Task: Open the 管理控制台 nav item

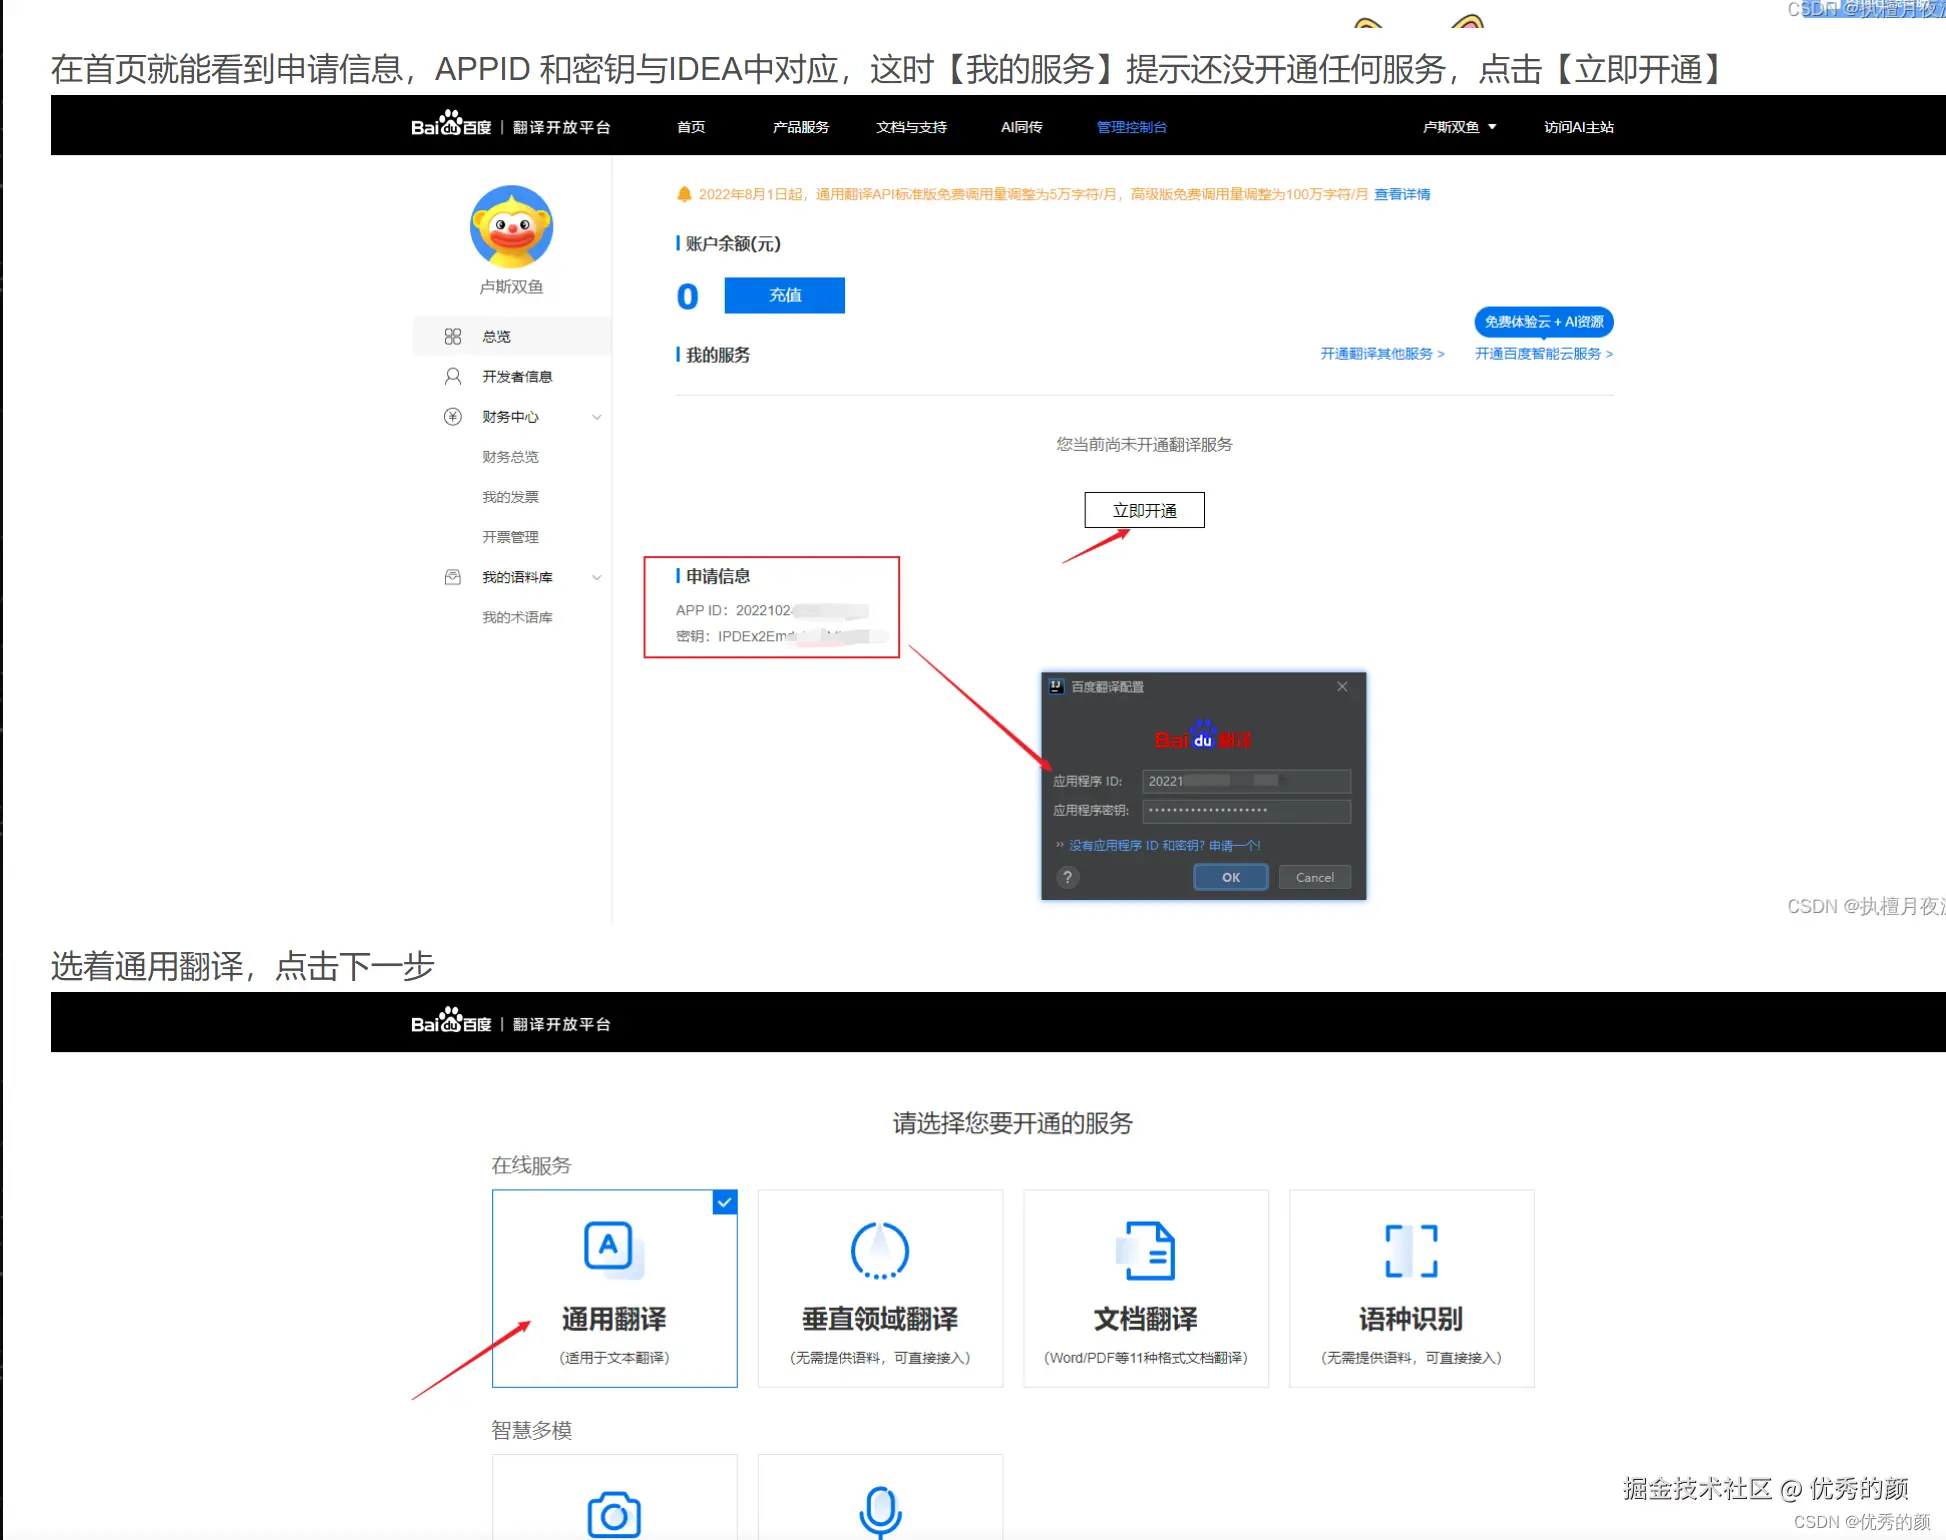Action: 1131,127
